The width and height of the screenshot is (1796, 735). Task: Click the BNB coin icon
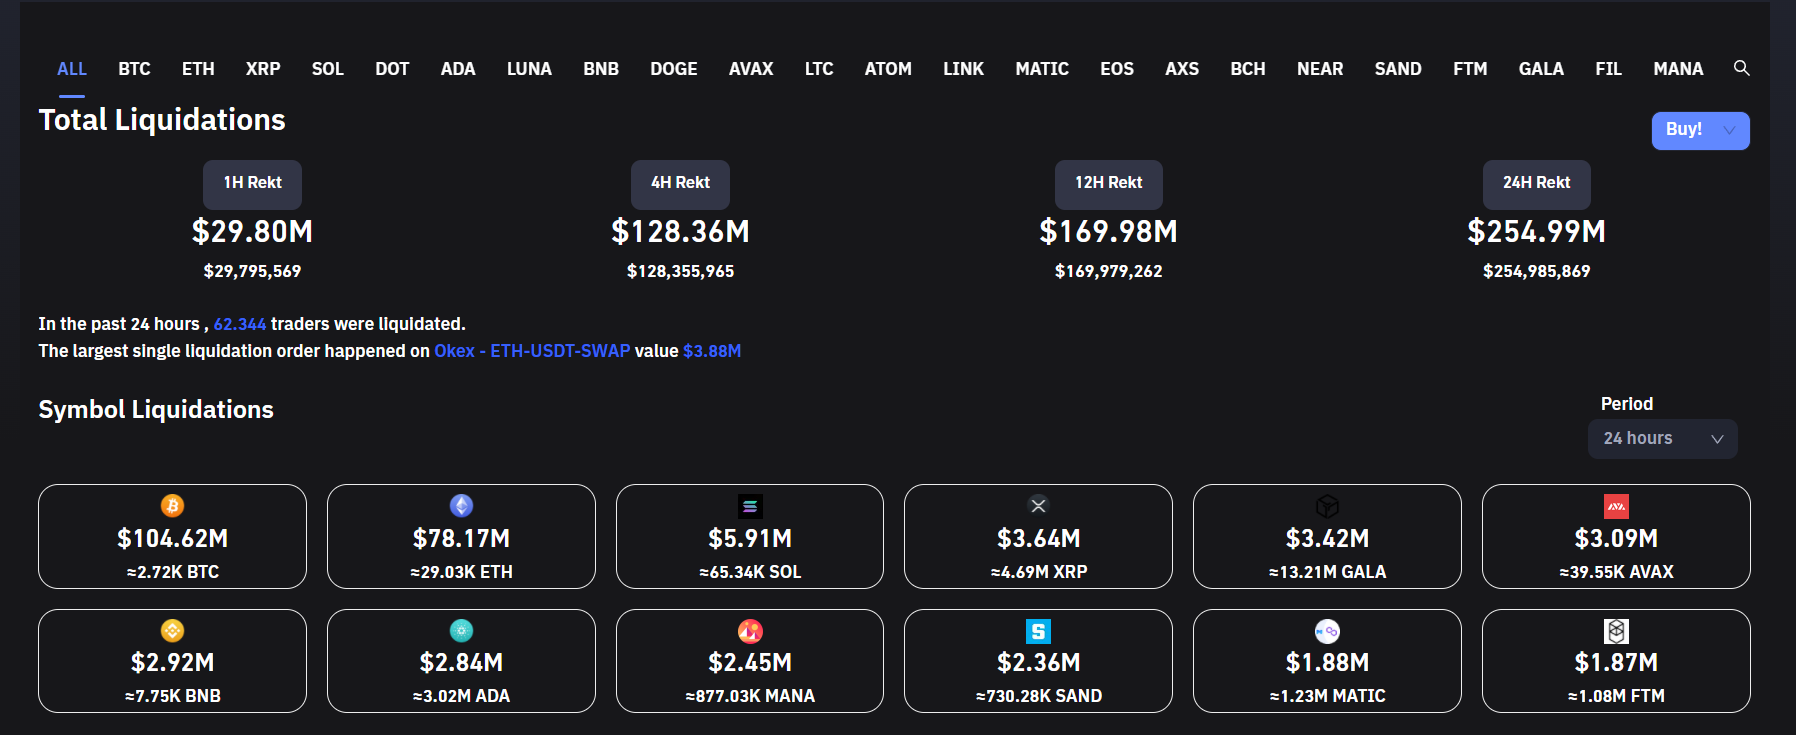pos(172,631)
